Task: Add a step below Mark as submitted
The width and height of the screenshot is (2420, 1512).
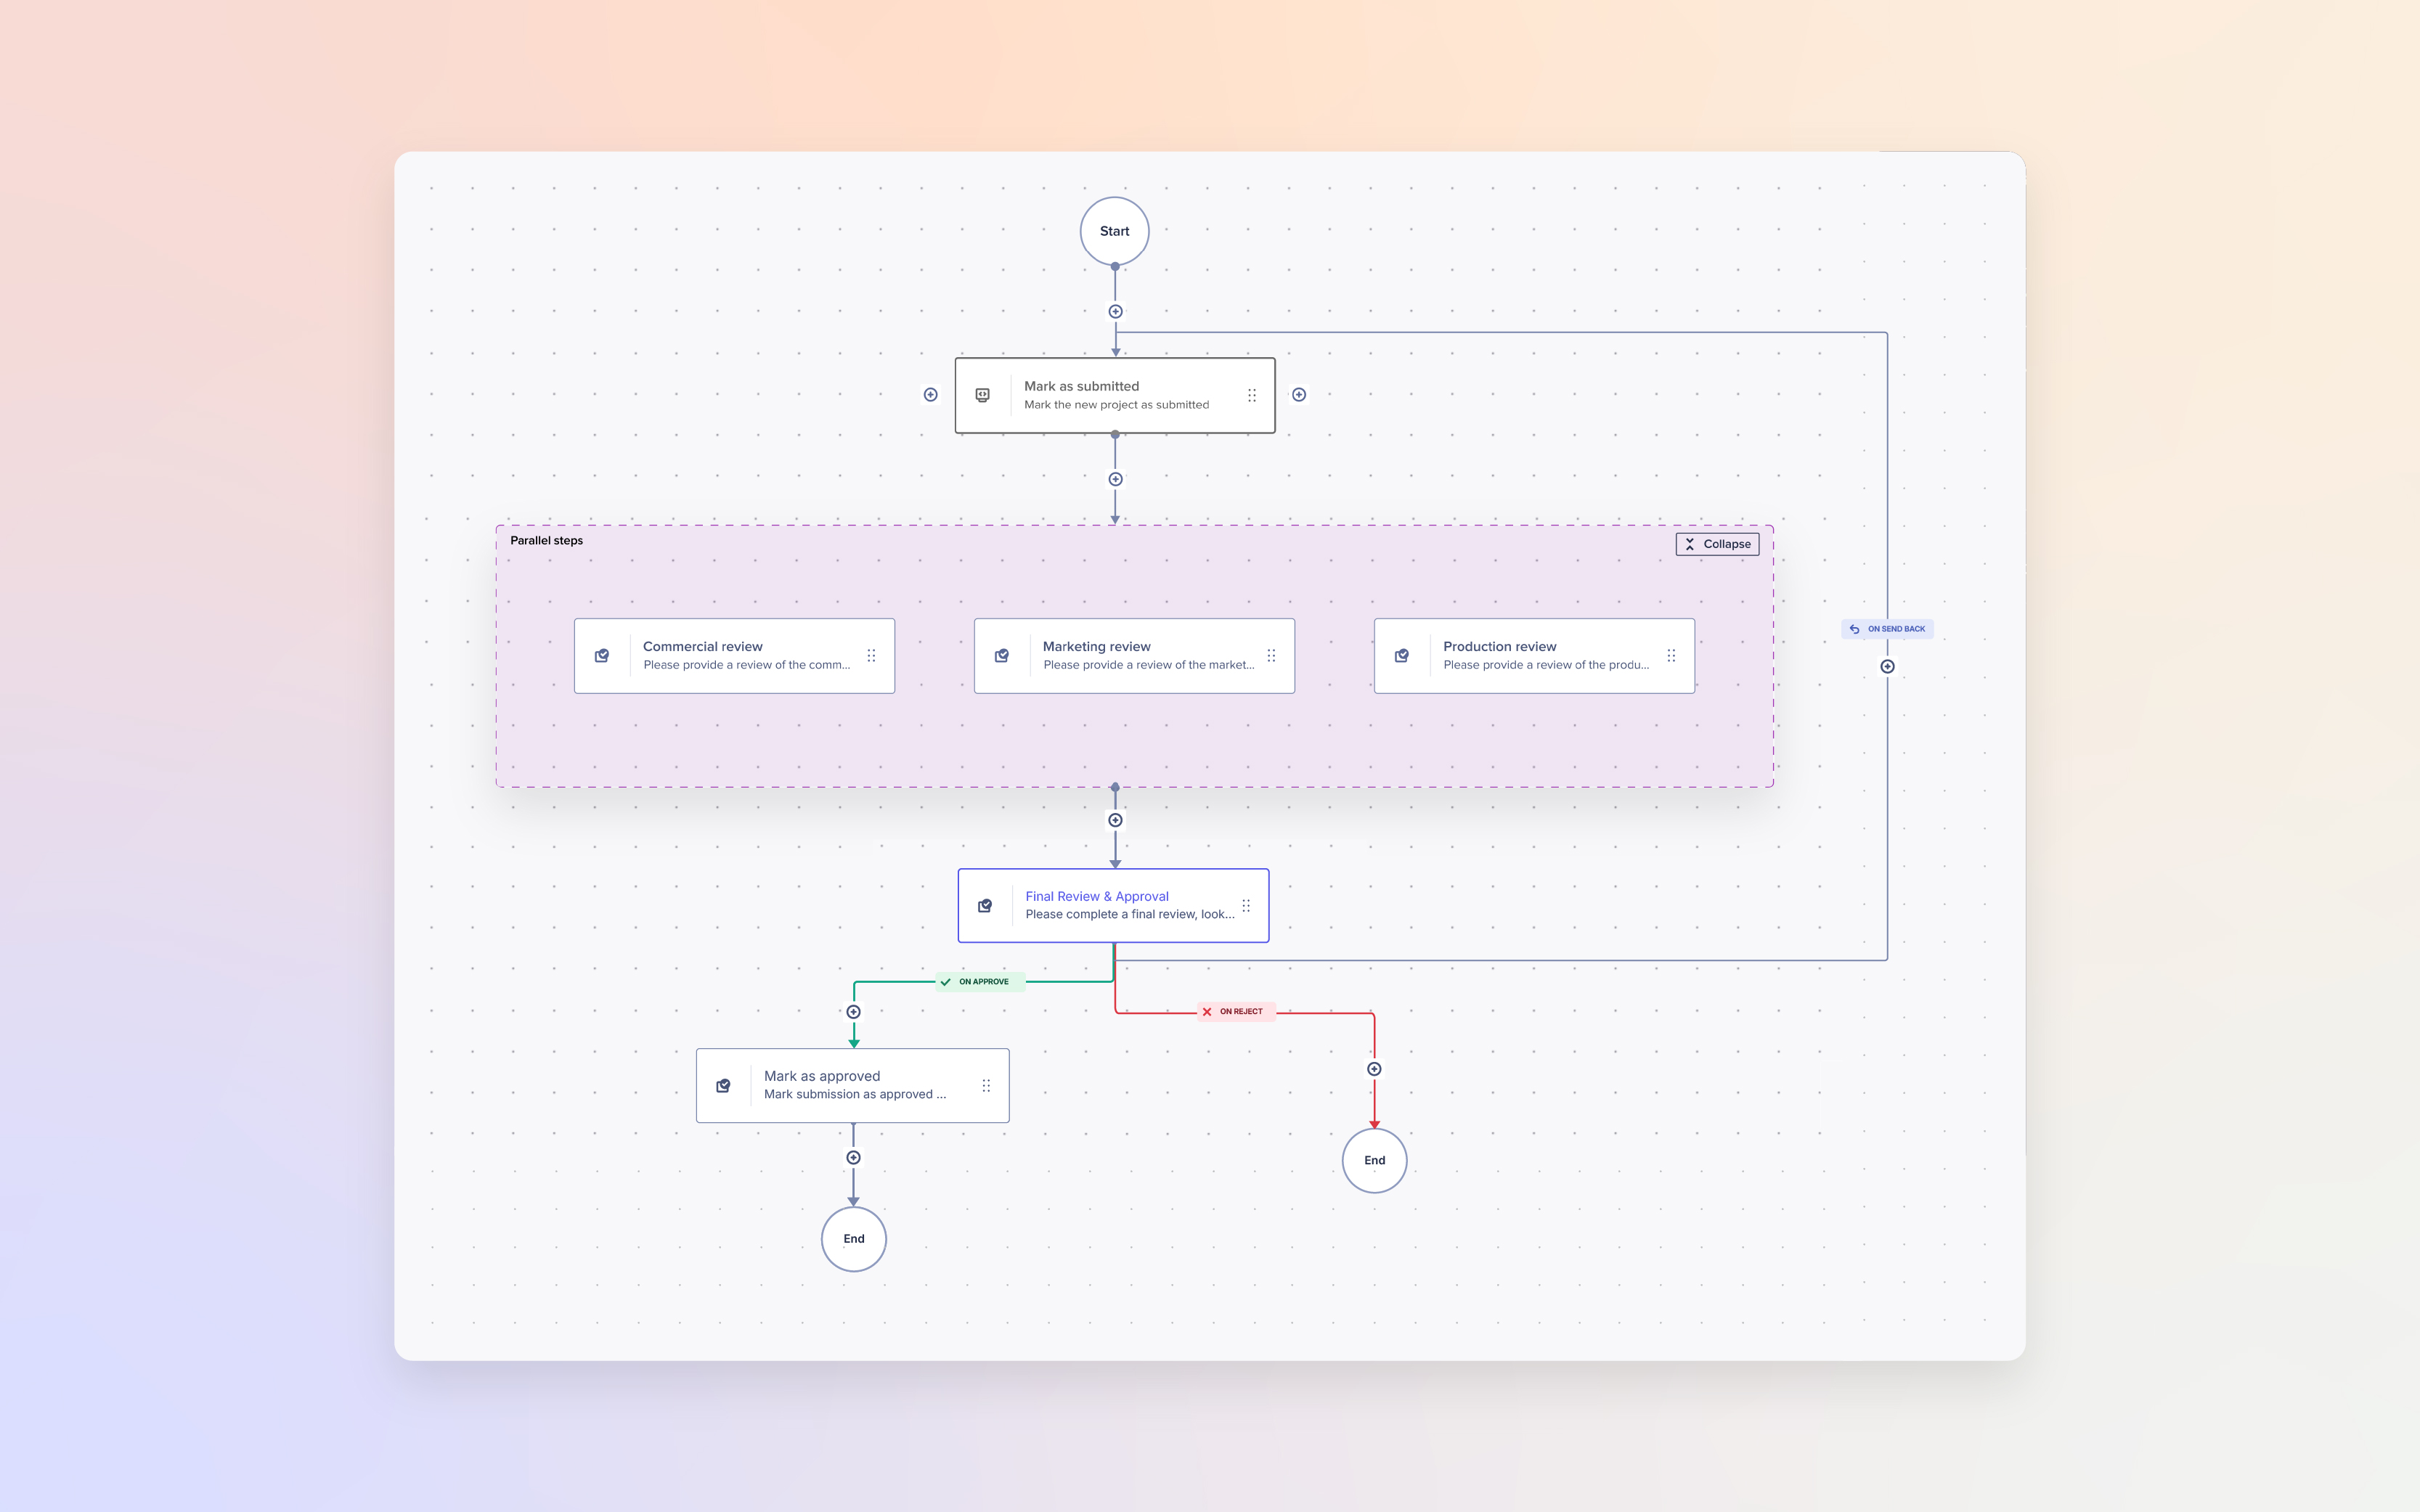Action: point(1114,478)
